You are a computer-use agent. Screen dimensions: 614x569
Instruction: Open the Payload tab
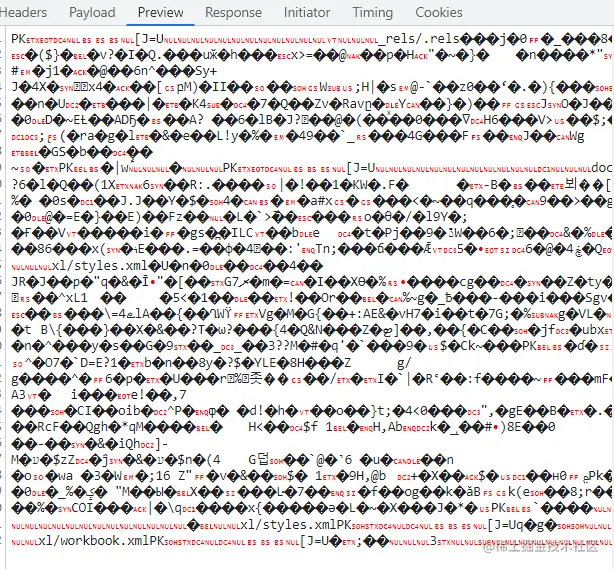(x=92, y=13)
